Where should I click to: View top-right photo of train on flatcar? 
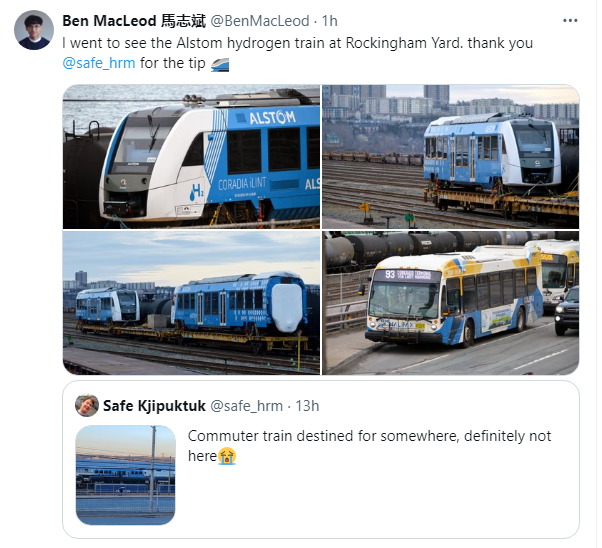click(450, 157)
